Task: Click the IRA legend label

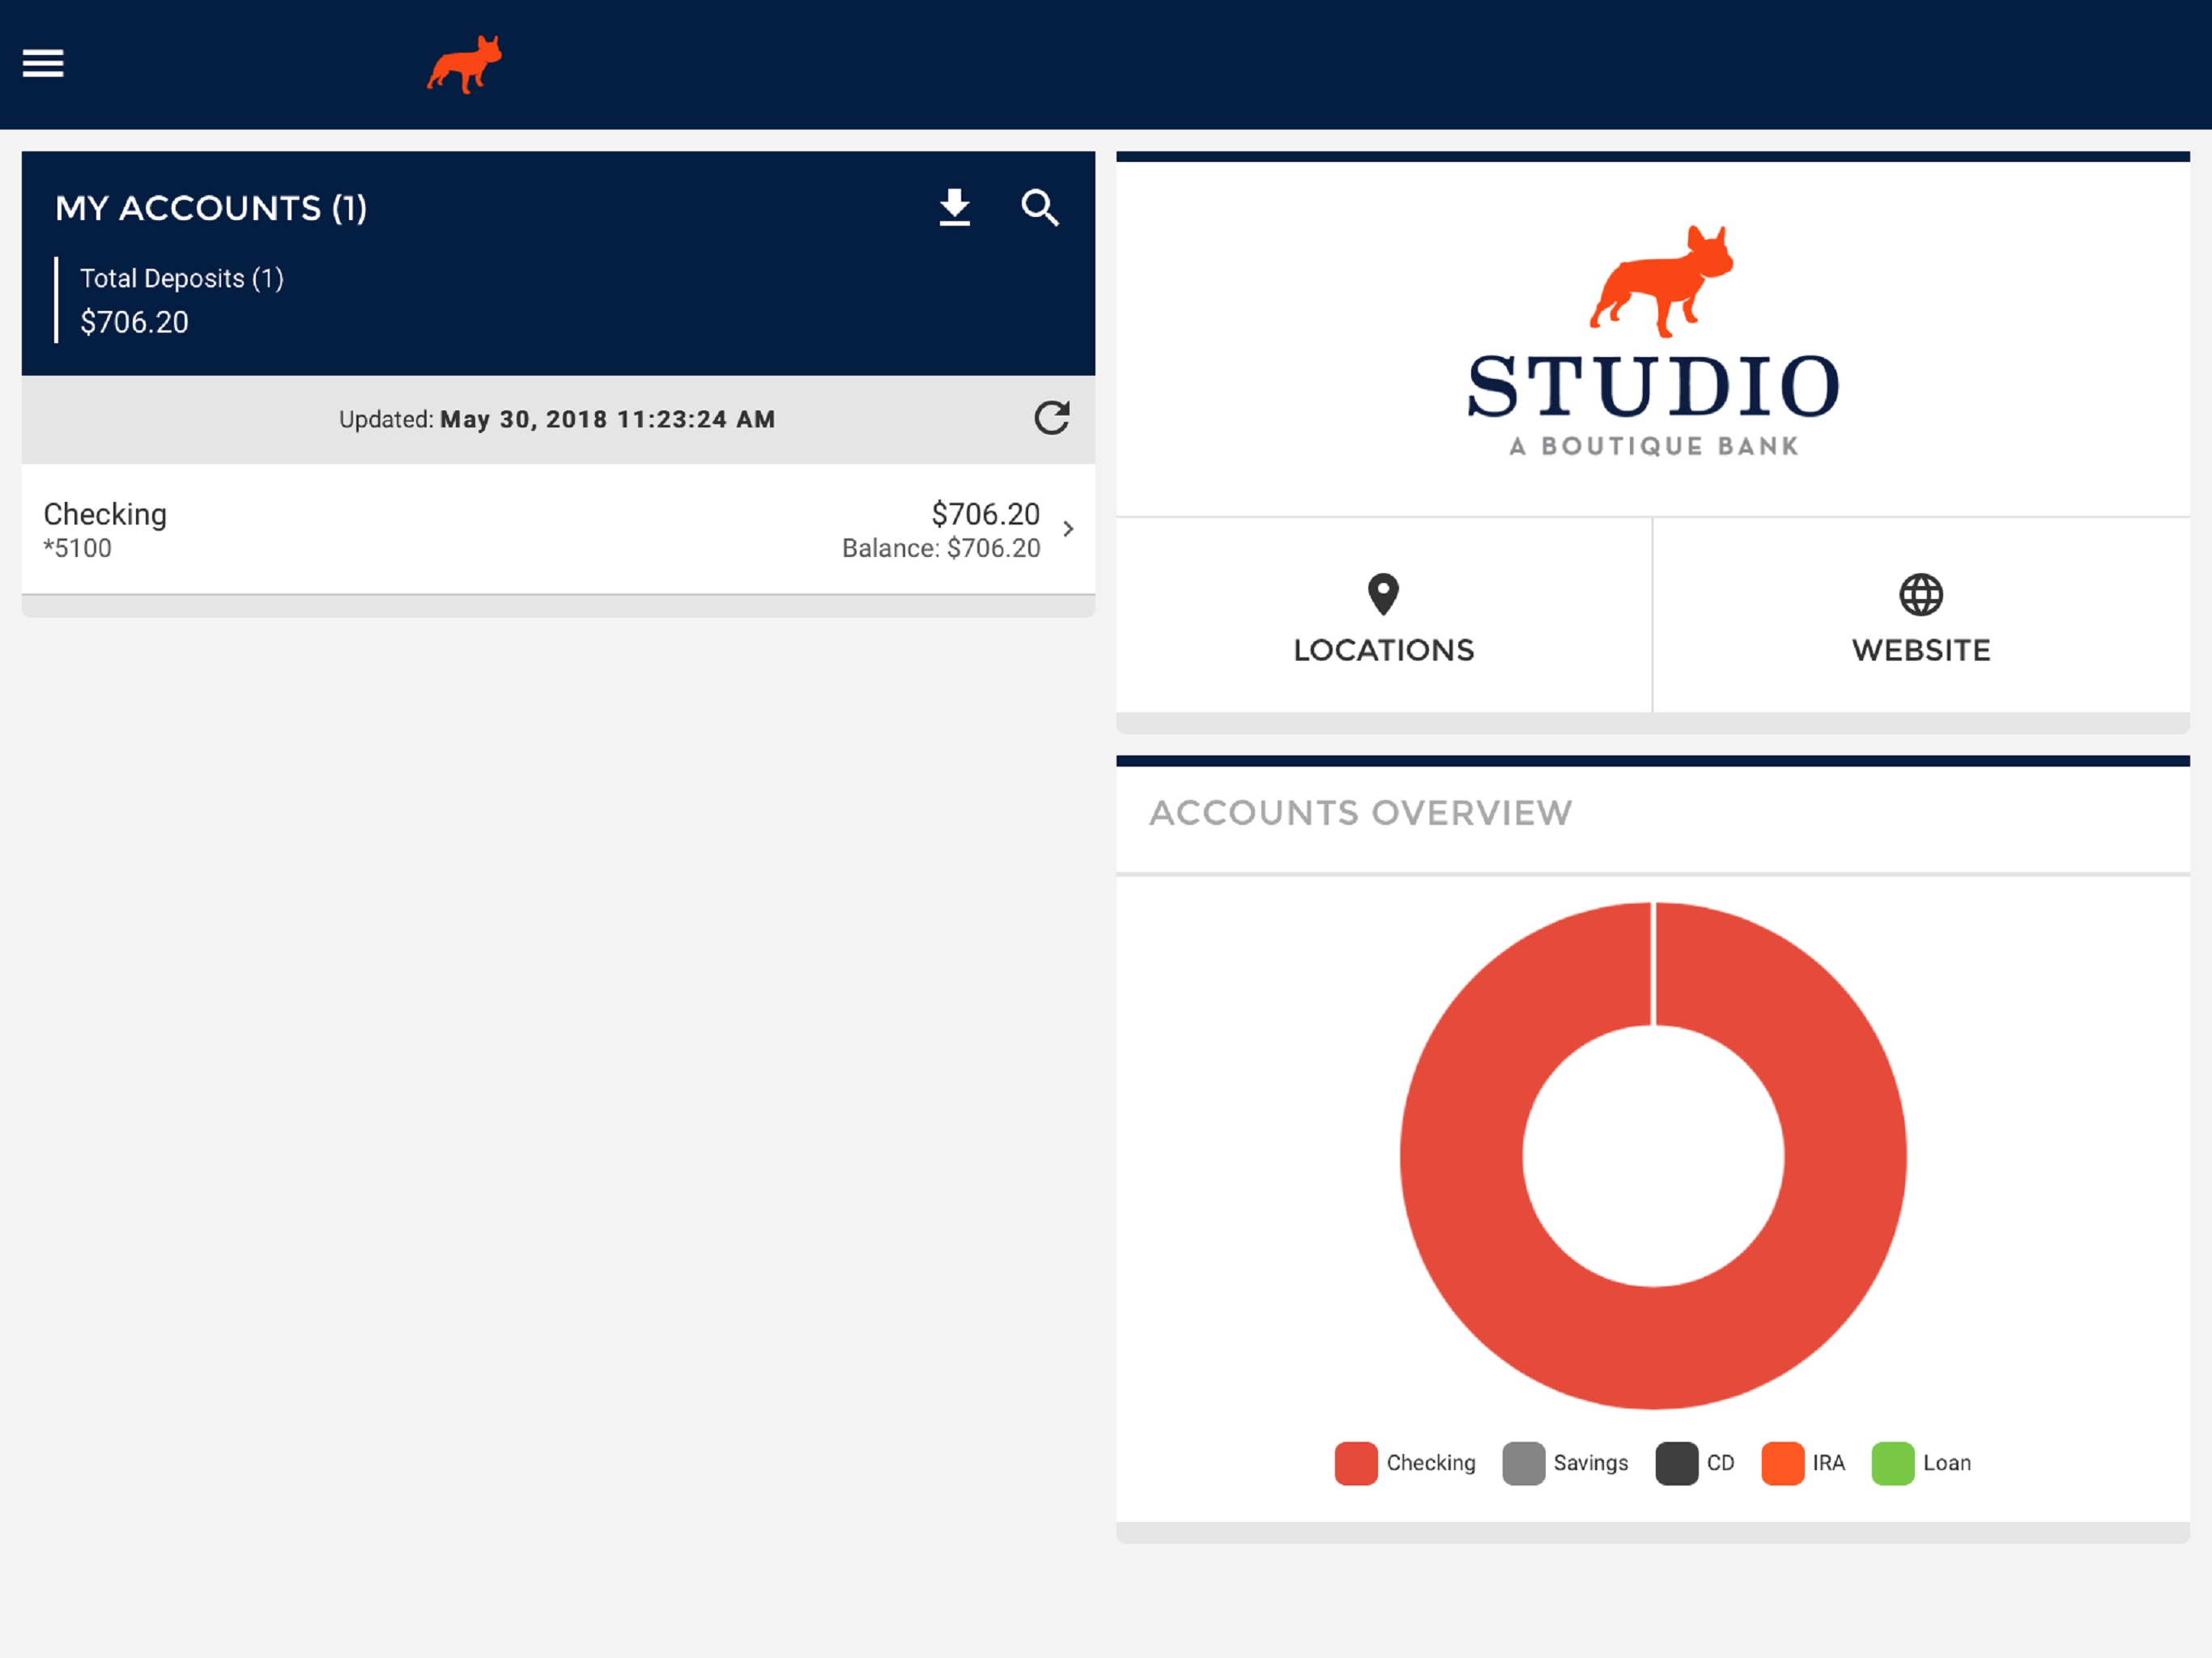Action: coord(1829,1463)
